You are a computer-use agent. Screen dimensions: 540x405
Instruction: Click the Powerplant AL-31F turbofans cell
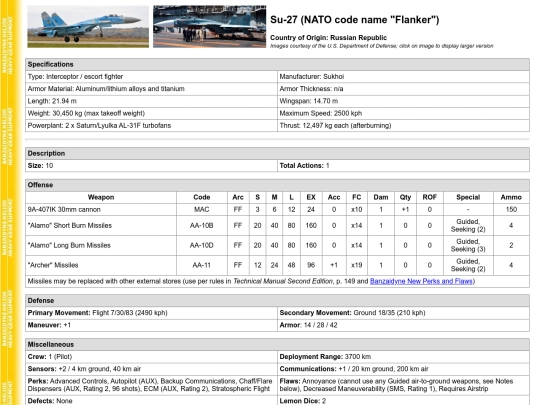(151, 125)
